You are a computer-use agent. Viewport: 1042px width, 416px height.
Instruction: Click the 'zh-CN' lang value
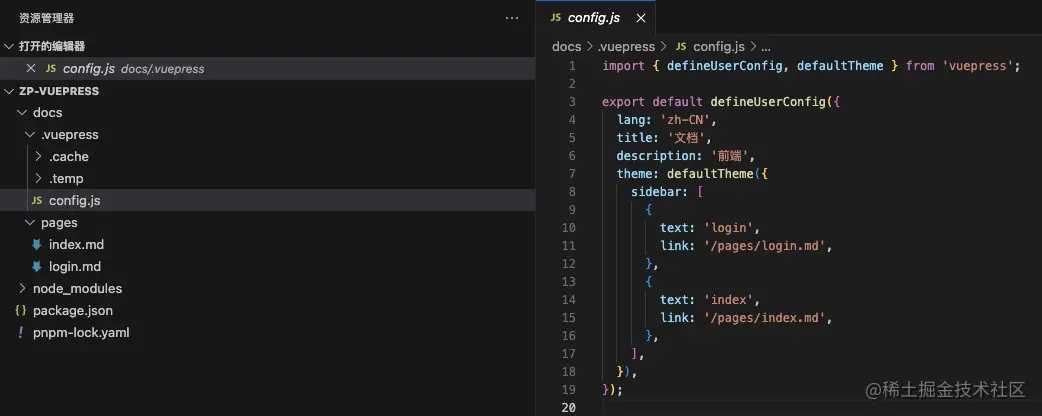(x=684, y=120)
